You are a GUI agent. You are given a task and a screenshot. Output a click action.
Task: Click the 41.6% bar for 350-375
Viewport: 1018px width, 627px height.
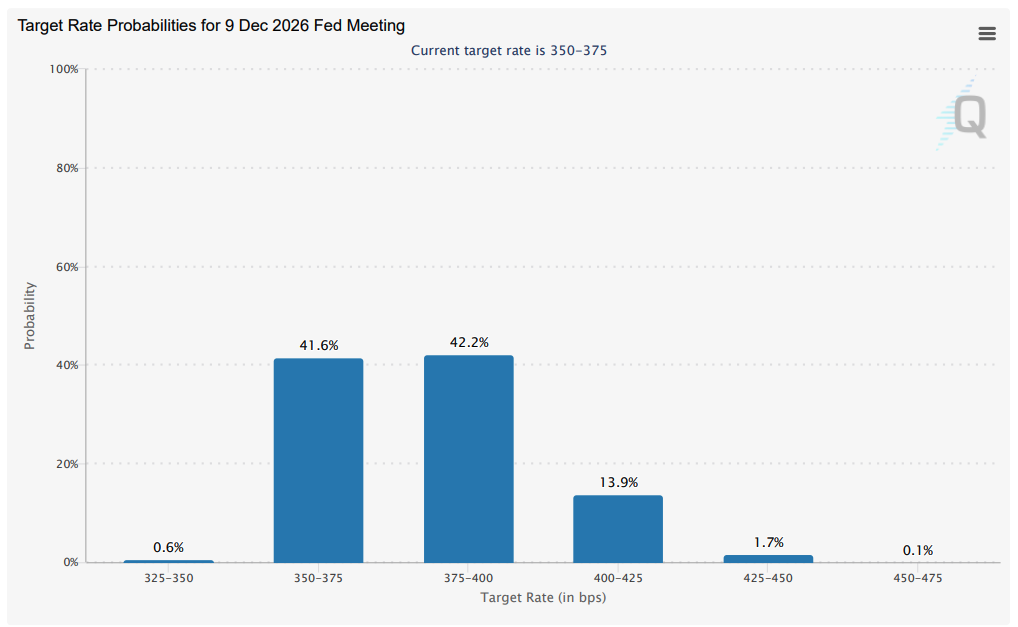click(318, 460)
